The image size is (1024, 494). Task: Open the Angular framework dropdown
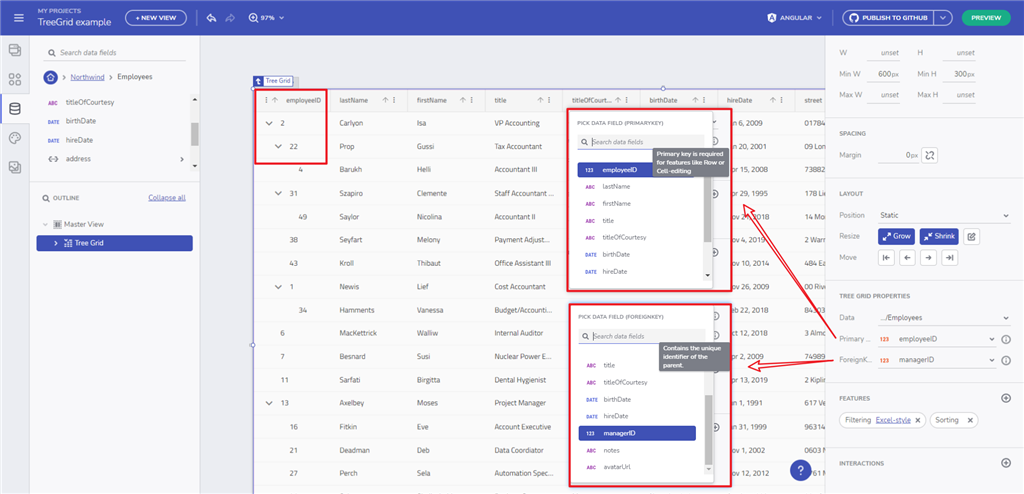(795, 18)
